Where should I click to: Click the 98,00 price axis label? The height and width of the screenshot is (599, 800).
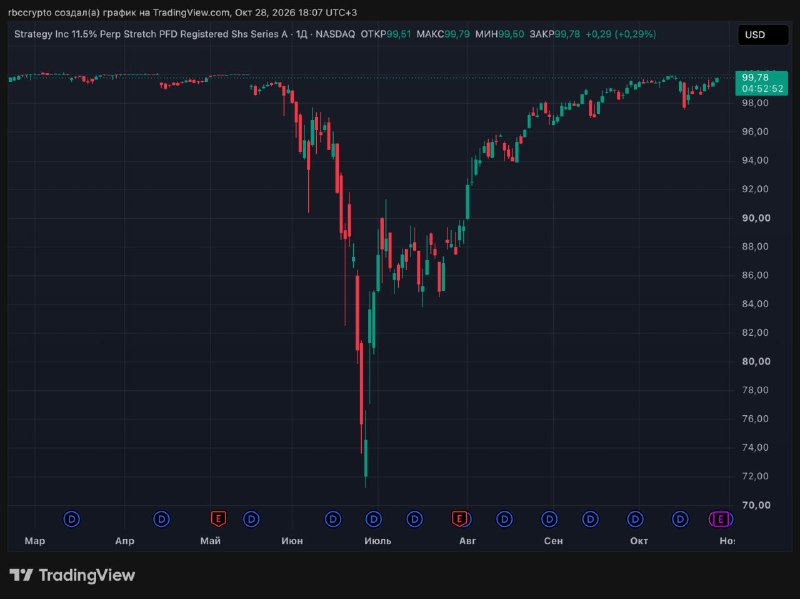click(755, 103)
